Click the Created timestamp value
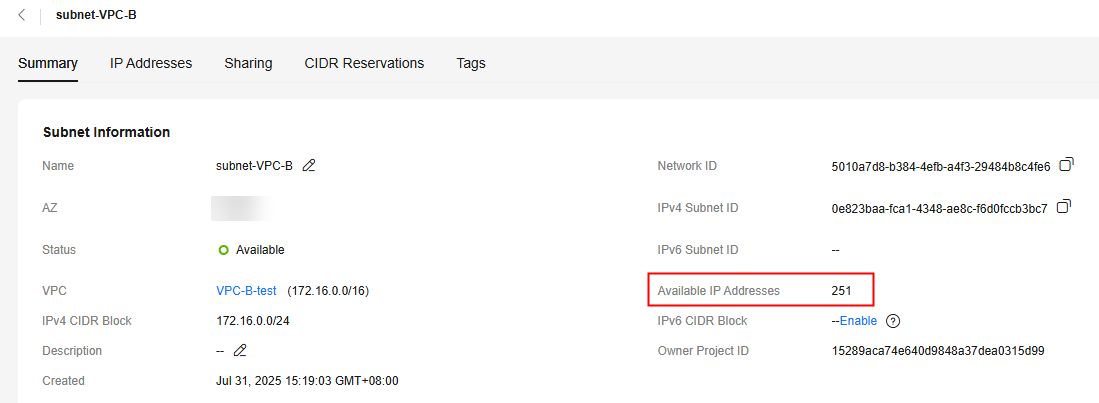 point(308,381)
